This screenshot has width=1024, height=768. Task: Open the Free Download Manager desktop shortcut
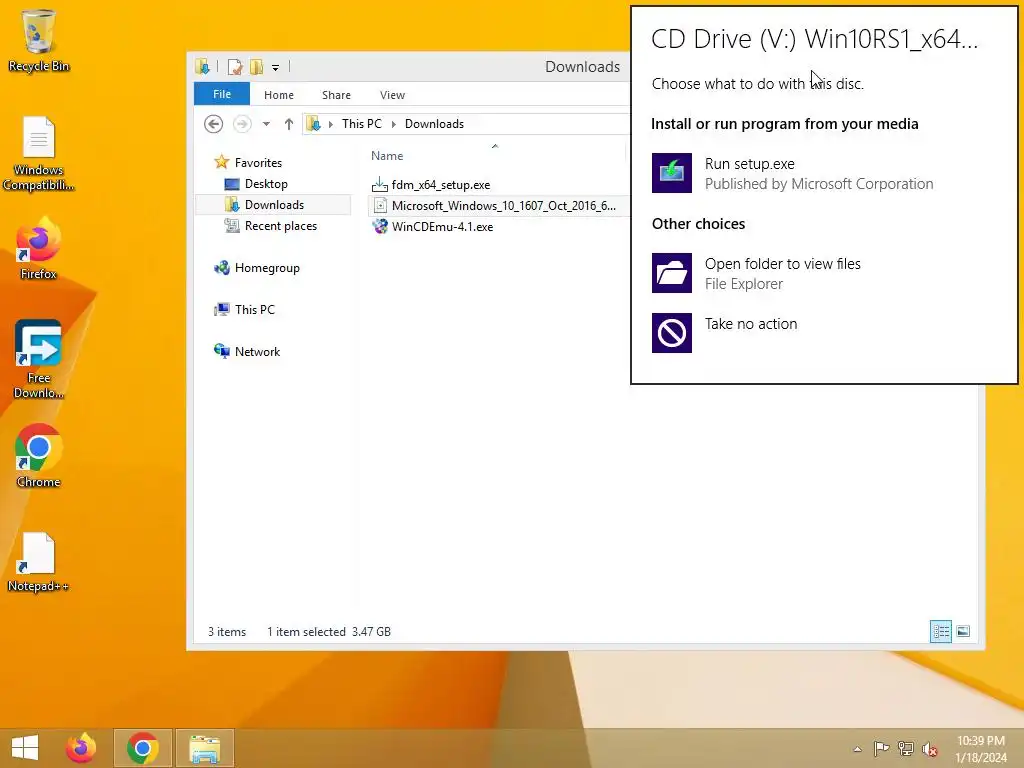tap(39, 359)
